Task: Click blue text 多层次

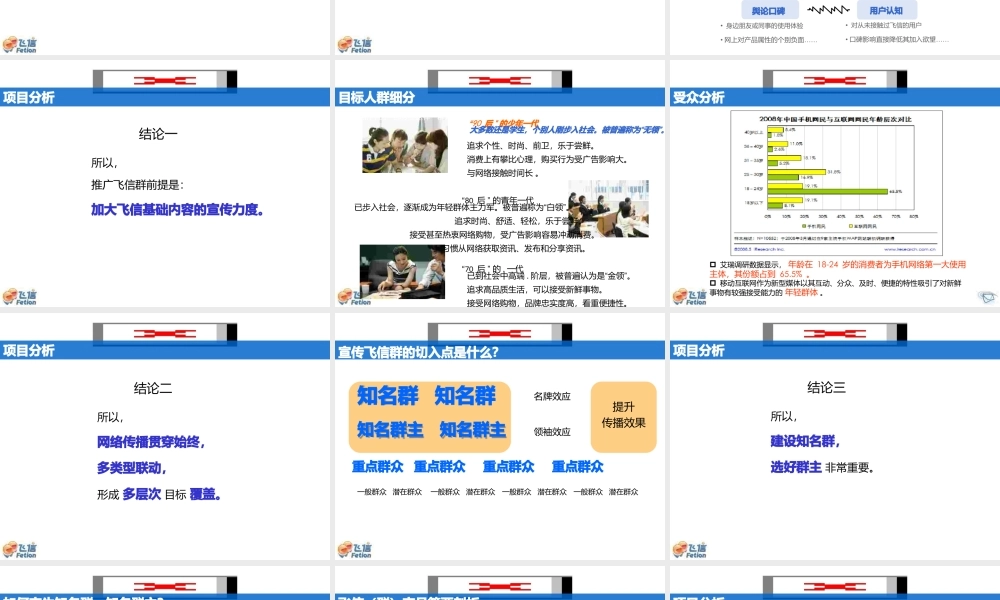Action: pos(142,494)
